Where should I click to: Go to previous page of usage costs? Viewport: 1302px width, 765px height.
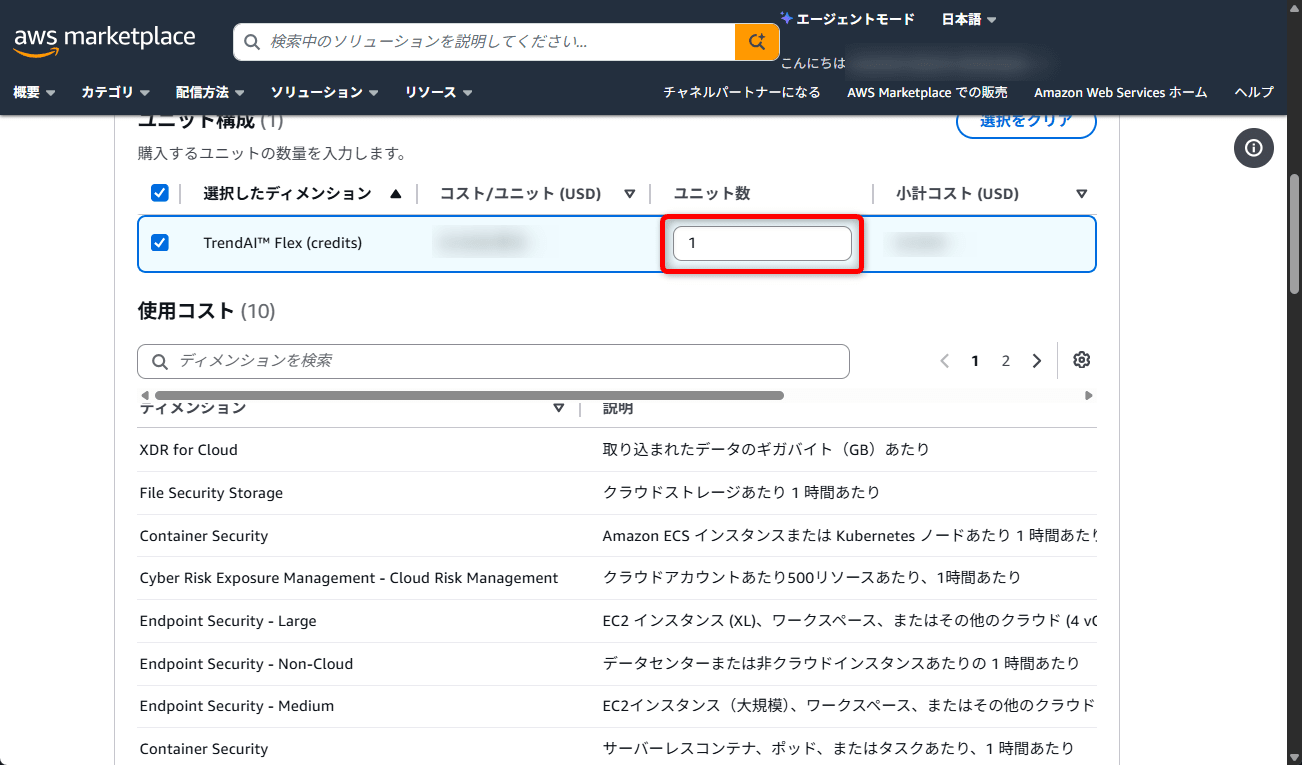[945, 361]
